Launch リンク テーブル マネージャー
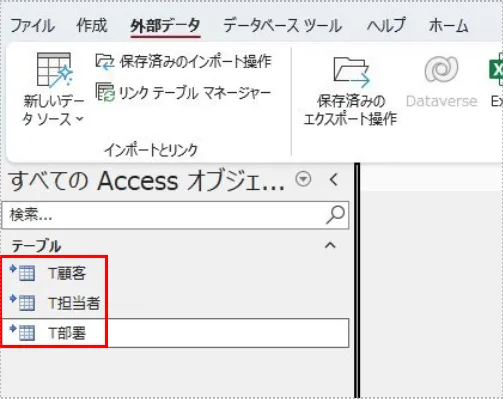The image size is (503, 399). (195, 93)
